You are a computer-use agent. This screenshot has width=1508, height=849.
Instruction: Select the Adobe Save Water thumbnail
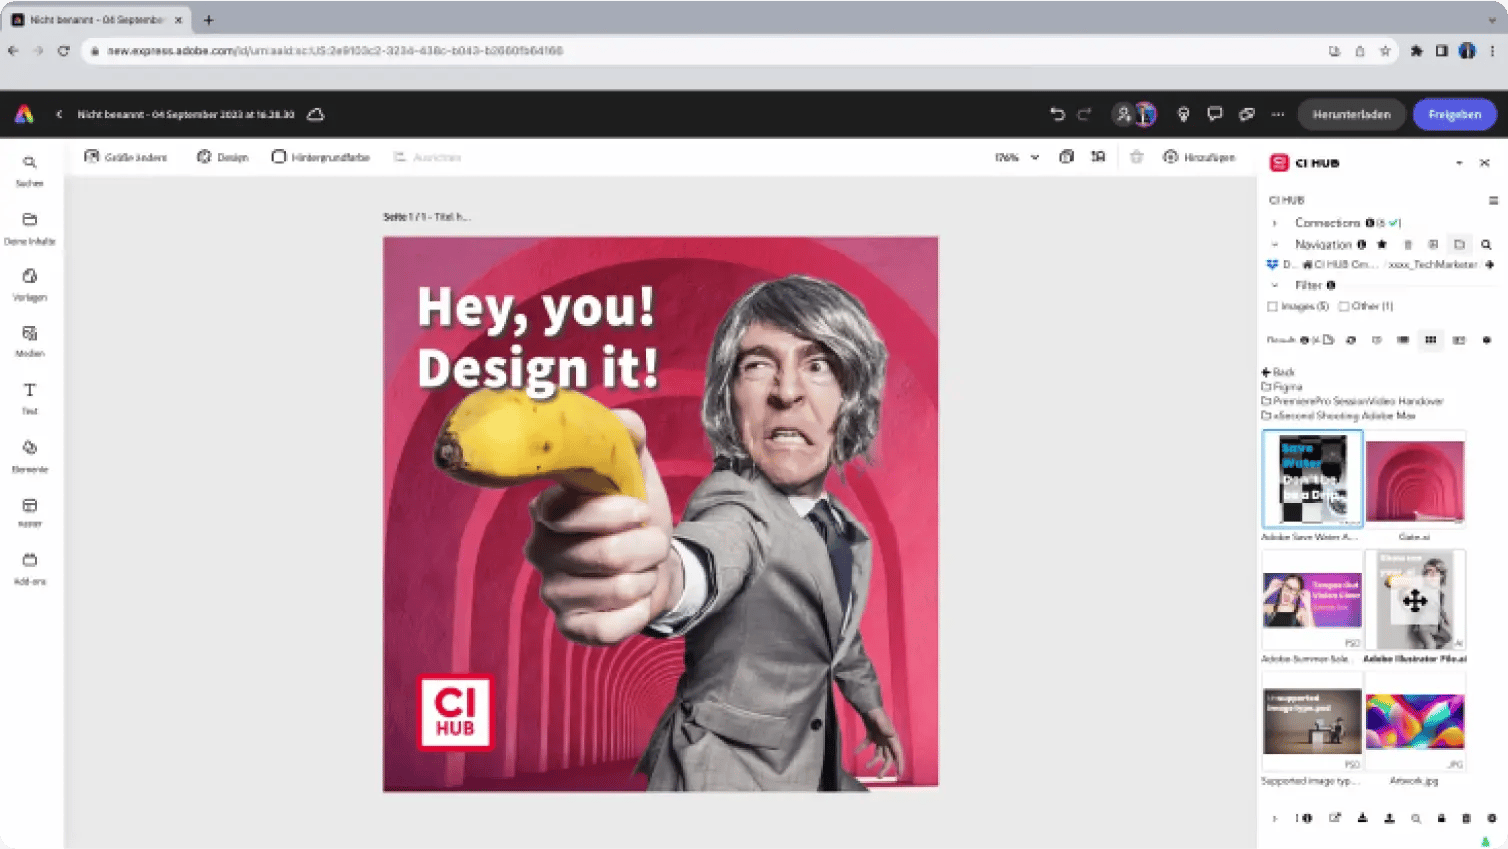(x=1312, y=479)
